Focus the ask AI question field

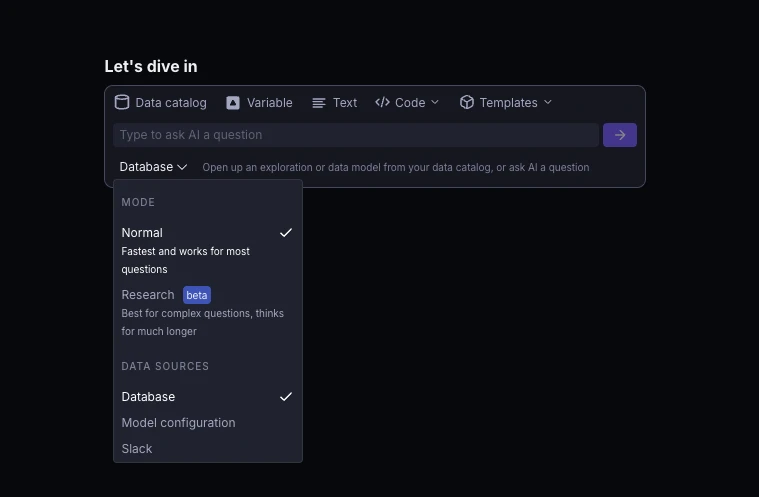pyautogui.click(x=355, y=135)
